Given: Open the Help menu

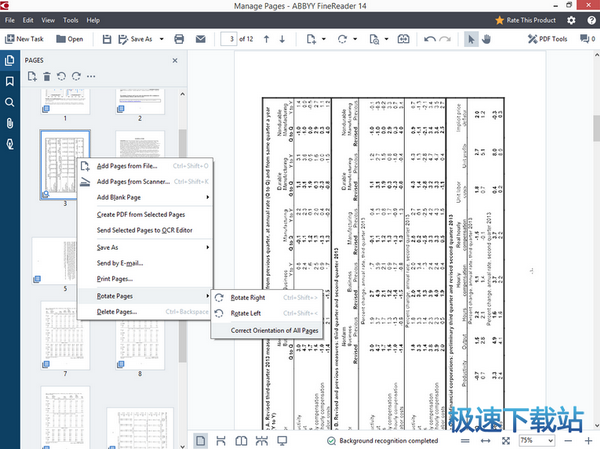Looking at the screenshot, I should point(93,20).
